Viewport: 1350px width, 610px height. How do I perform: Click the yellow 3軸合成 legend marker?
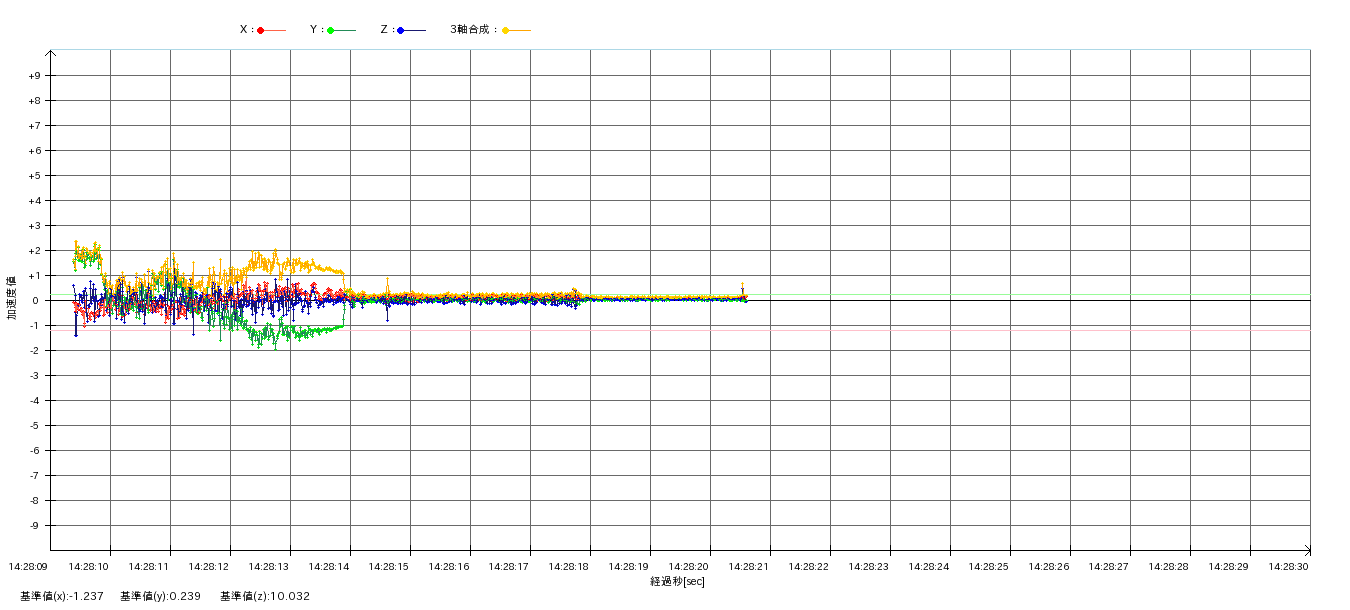506,30
